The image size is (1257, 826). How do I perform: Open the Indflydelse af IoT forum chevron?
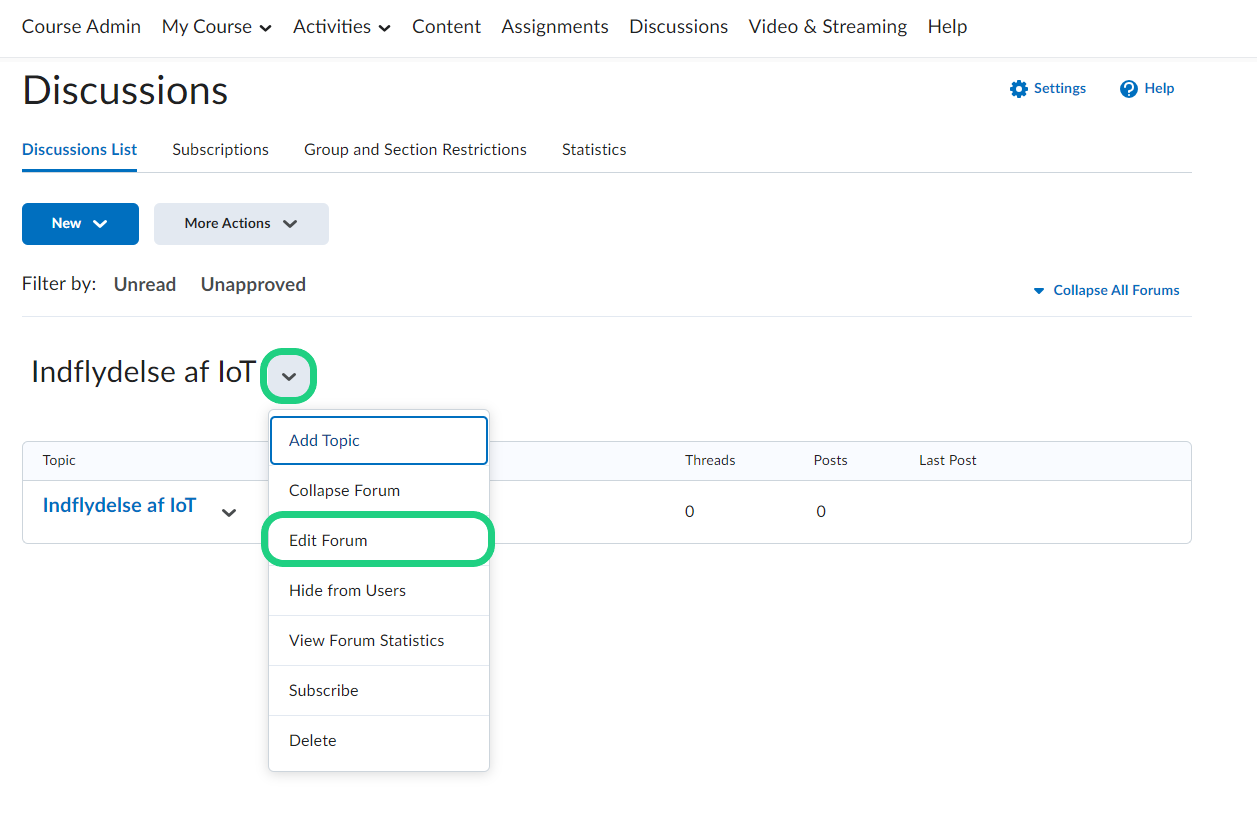(289, 376)
